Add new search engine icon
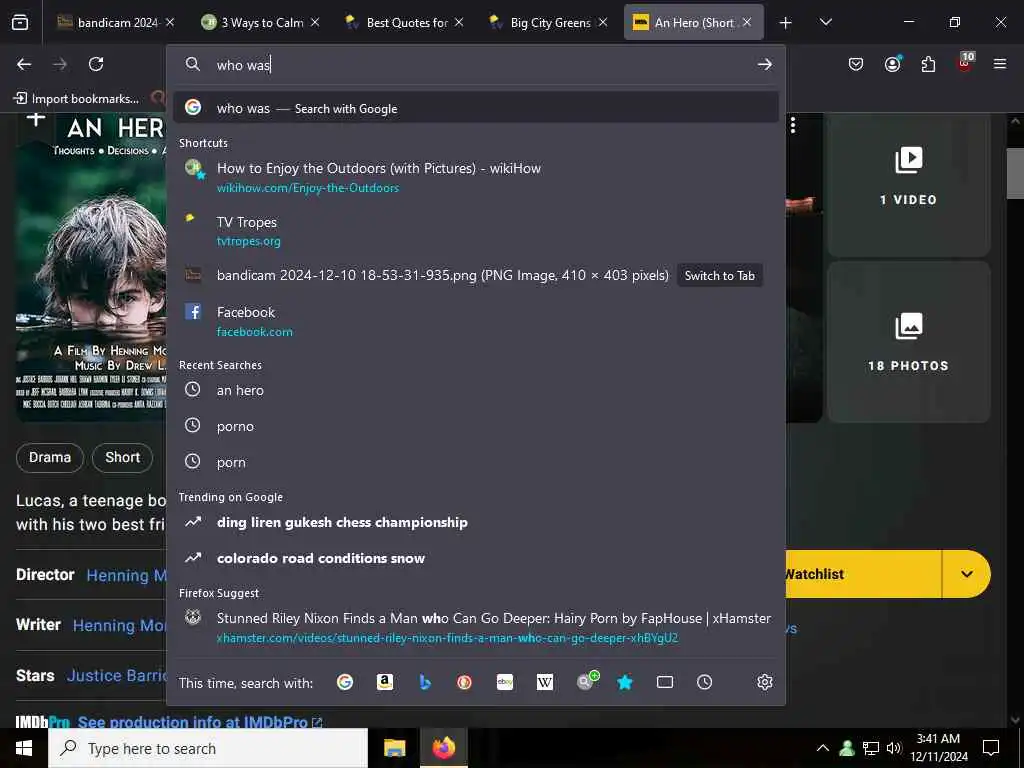 (588, 680)
